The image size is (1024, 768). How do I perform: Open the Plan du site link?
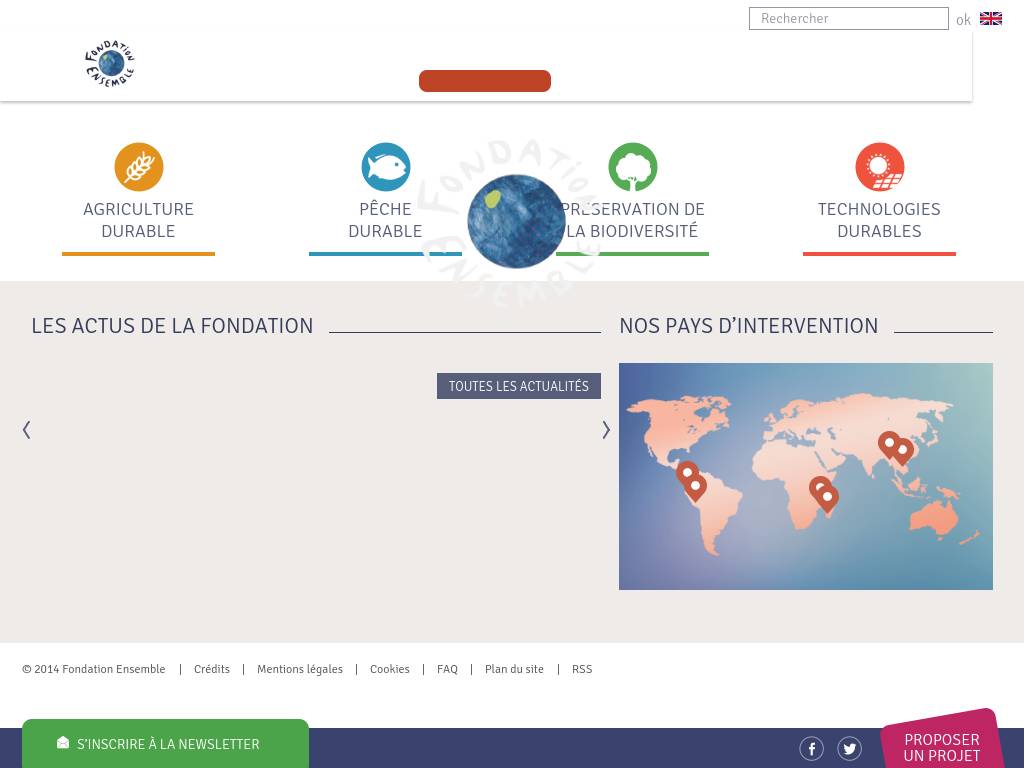(x=514, y=669)
